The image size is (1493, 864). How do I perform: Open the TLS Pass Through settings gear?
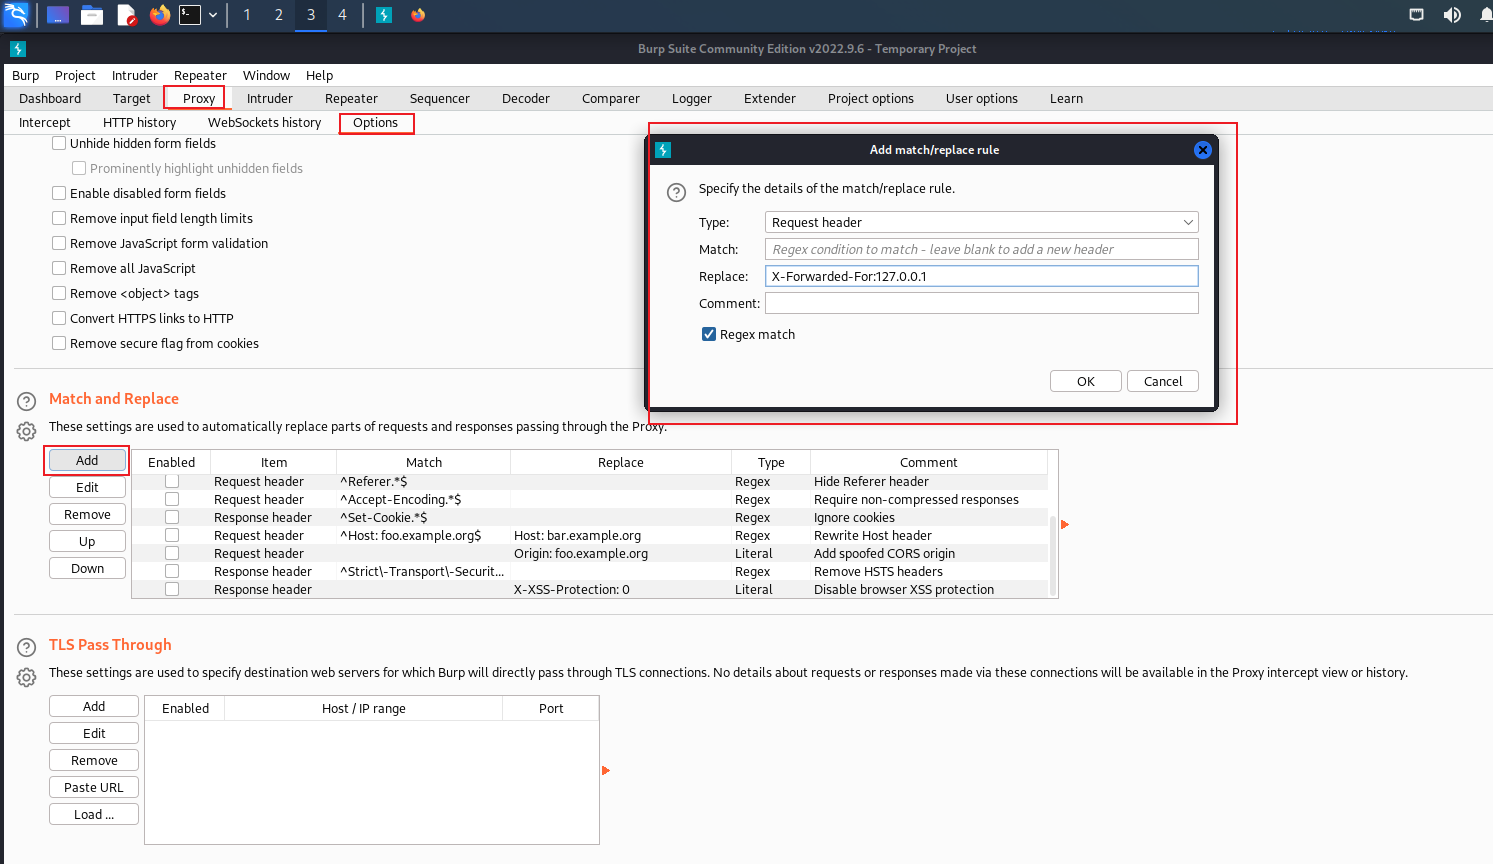point(27,677)
